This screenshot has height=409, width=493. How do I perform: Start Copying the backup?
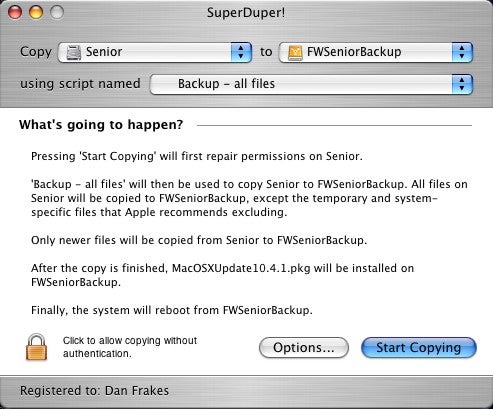point(419,348)
